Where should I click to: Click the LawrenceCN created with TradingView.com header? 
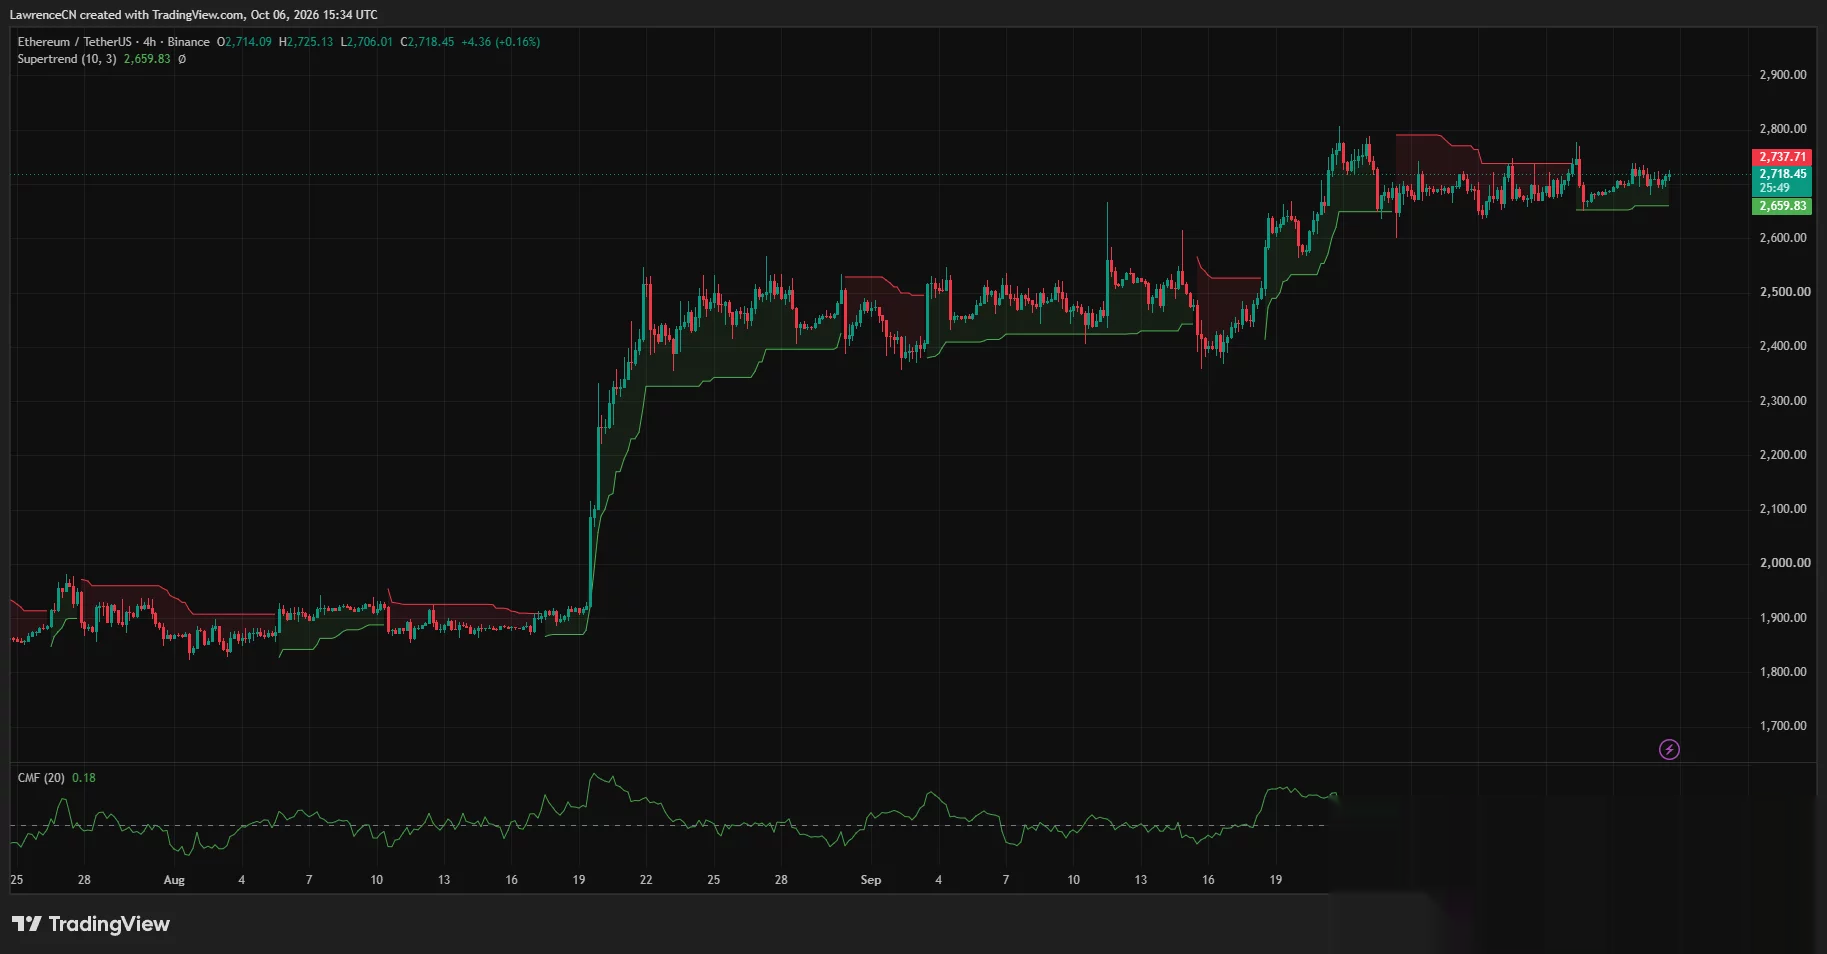(x=194, y=15)
